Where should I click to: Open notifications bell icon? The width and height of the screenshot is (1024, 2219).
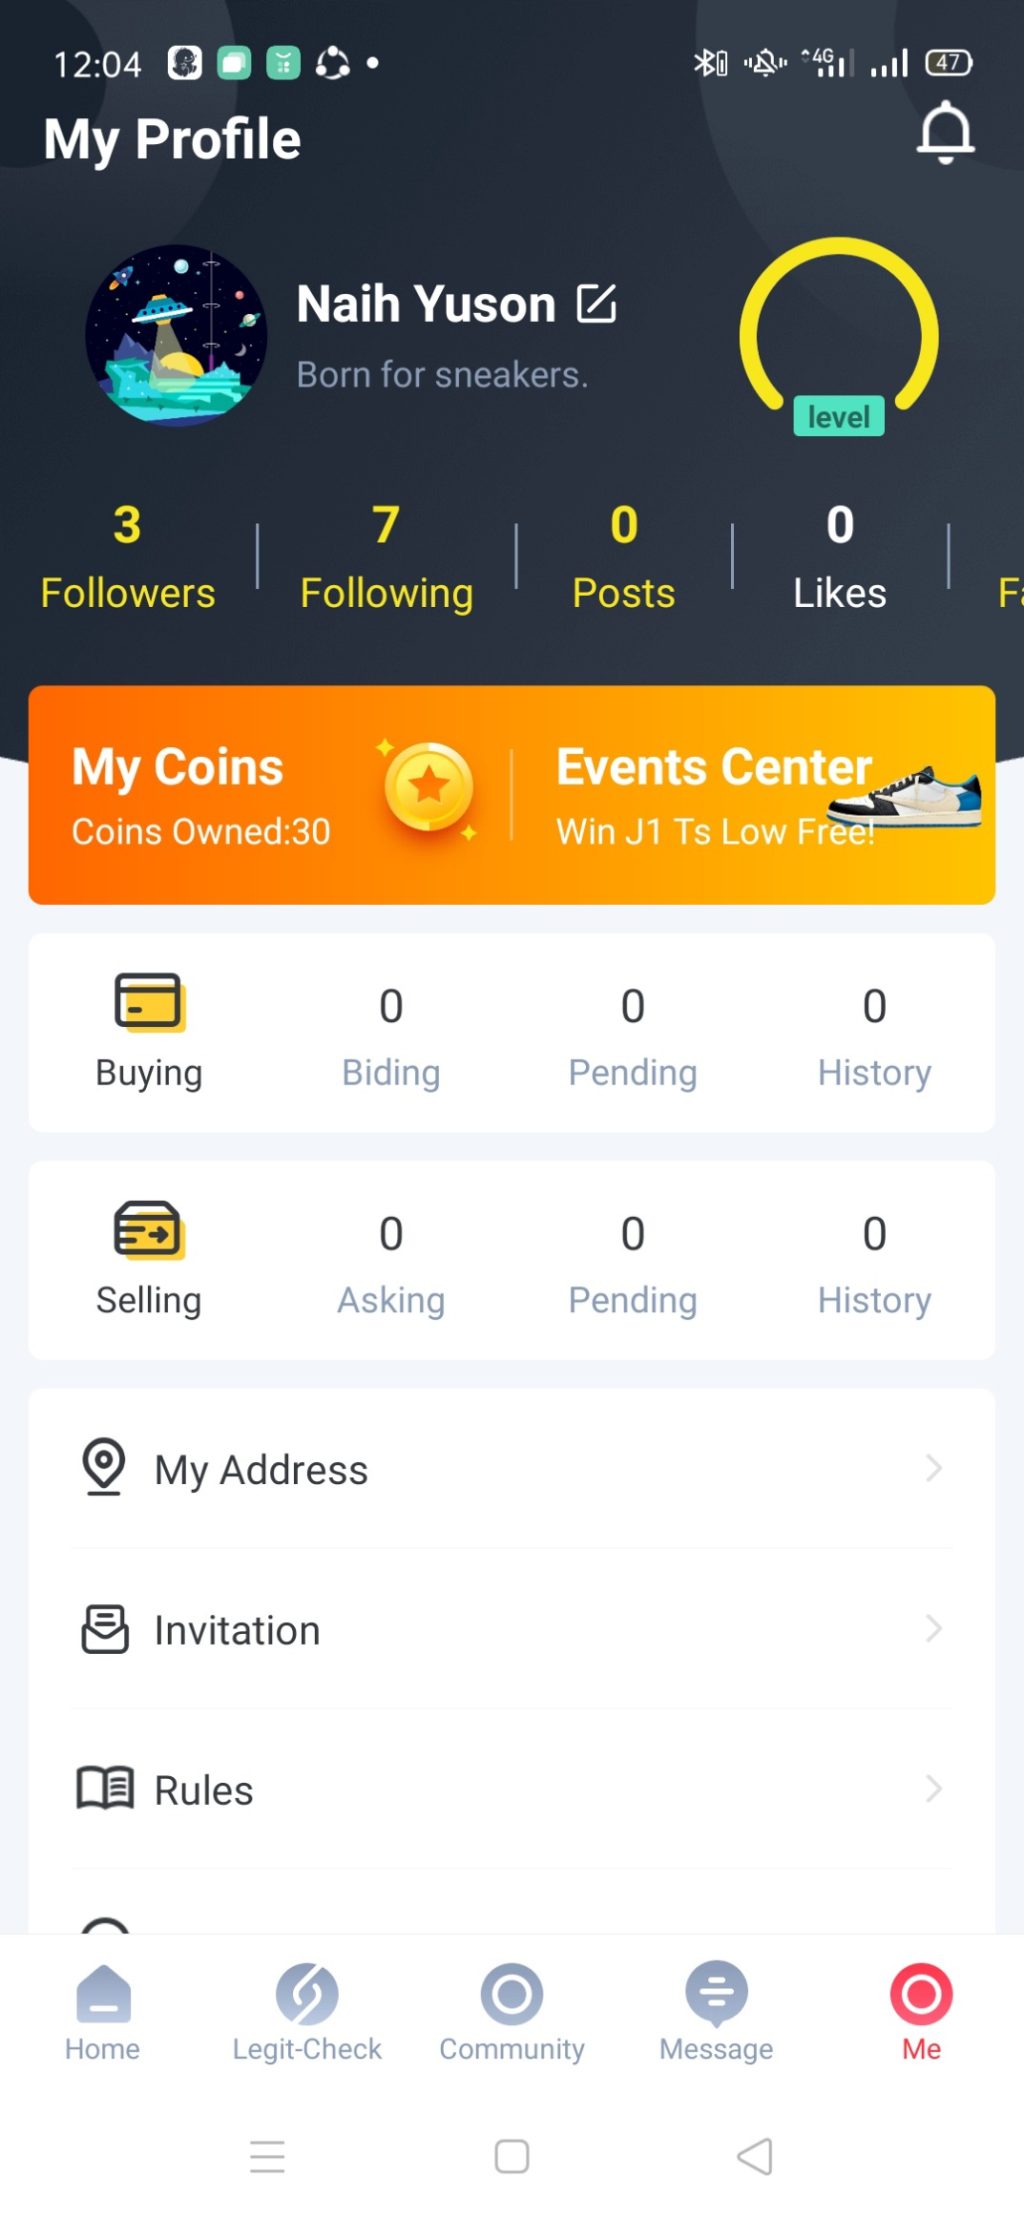(944, 132)
